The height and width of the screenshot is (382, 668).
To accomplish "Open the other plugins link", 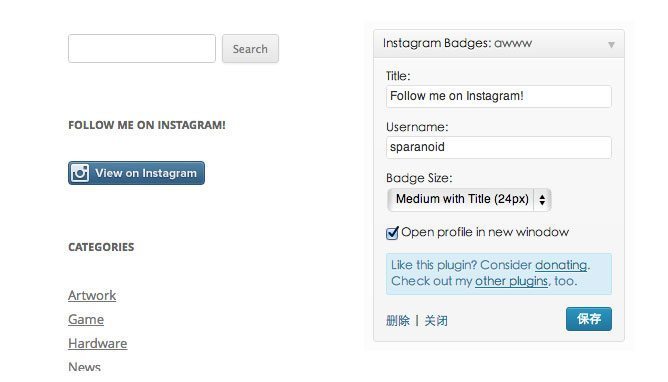I will tap(511, 281).
